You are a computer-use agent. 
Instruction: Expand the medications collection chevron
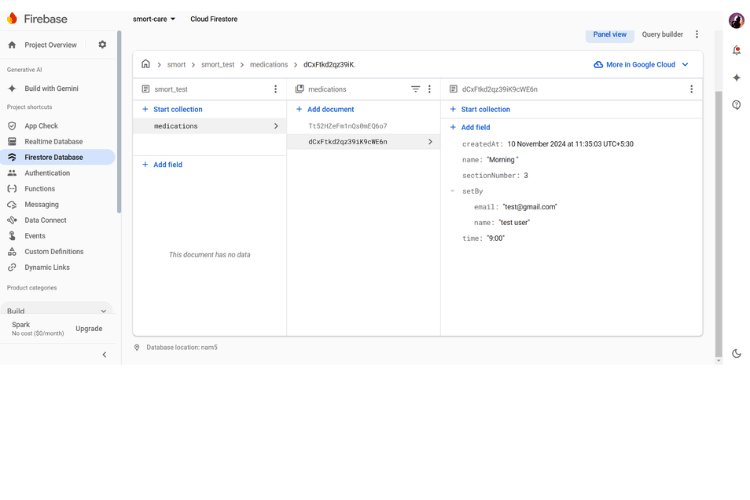tap(276, 126)
